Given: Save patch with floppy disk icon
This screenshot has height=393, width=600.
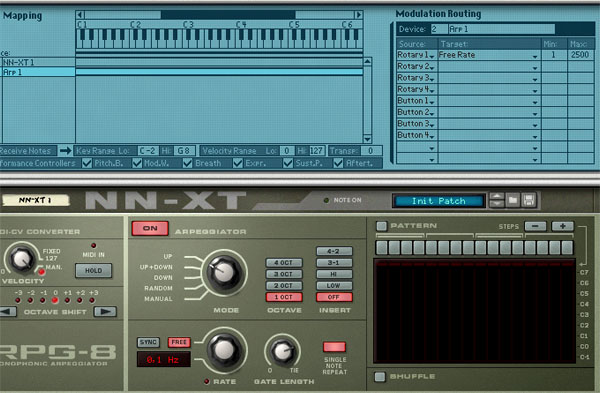Looking at the screenshot, I should click(529, 200).
